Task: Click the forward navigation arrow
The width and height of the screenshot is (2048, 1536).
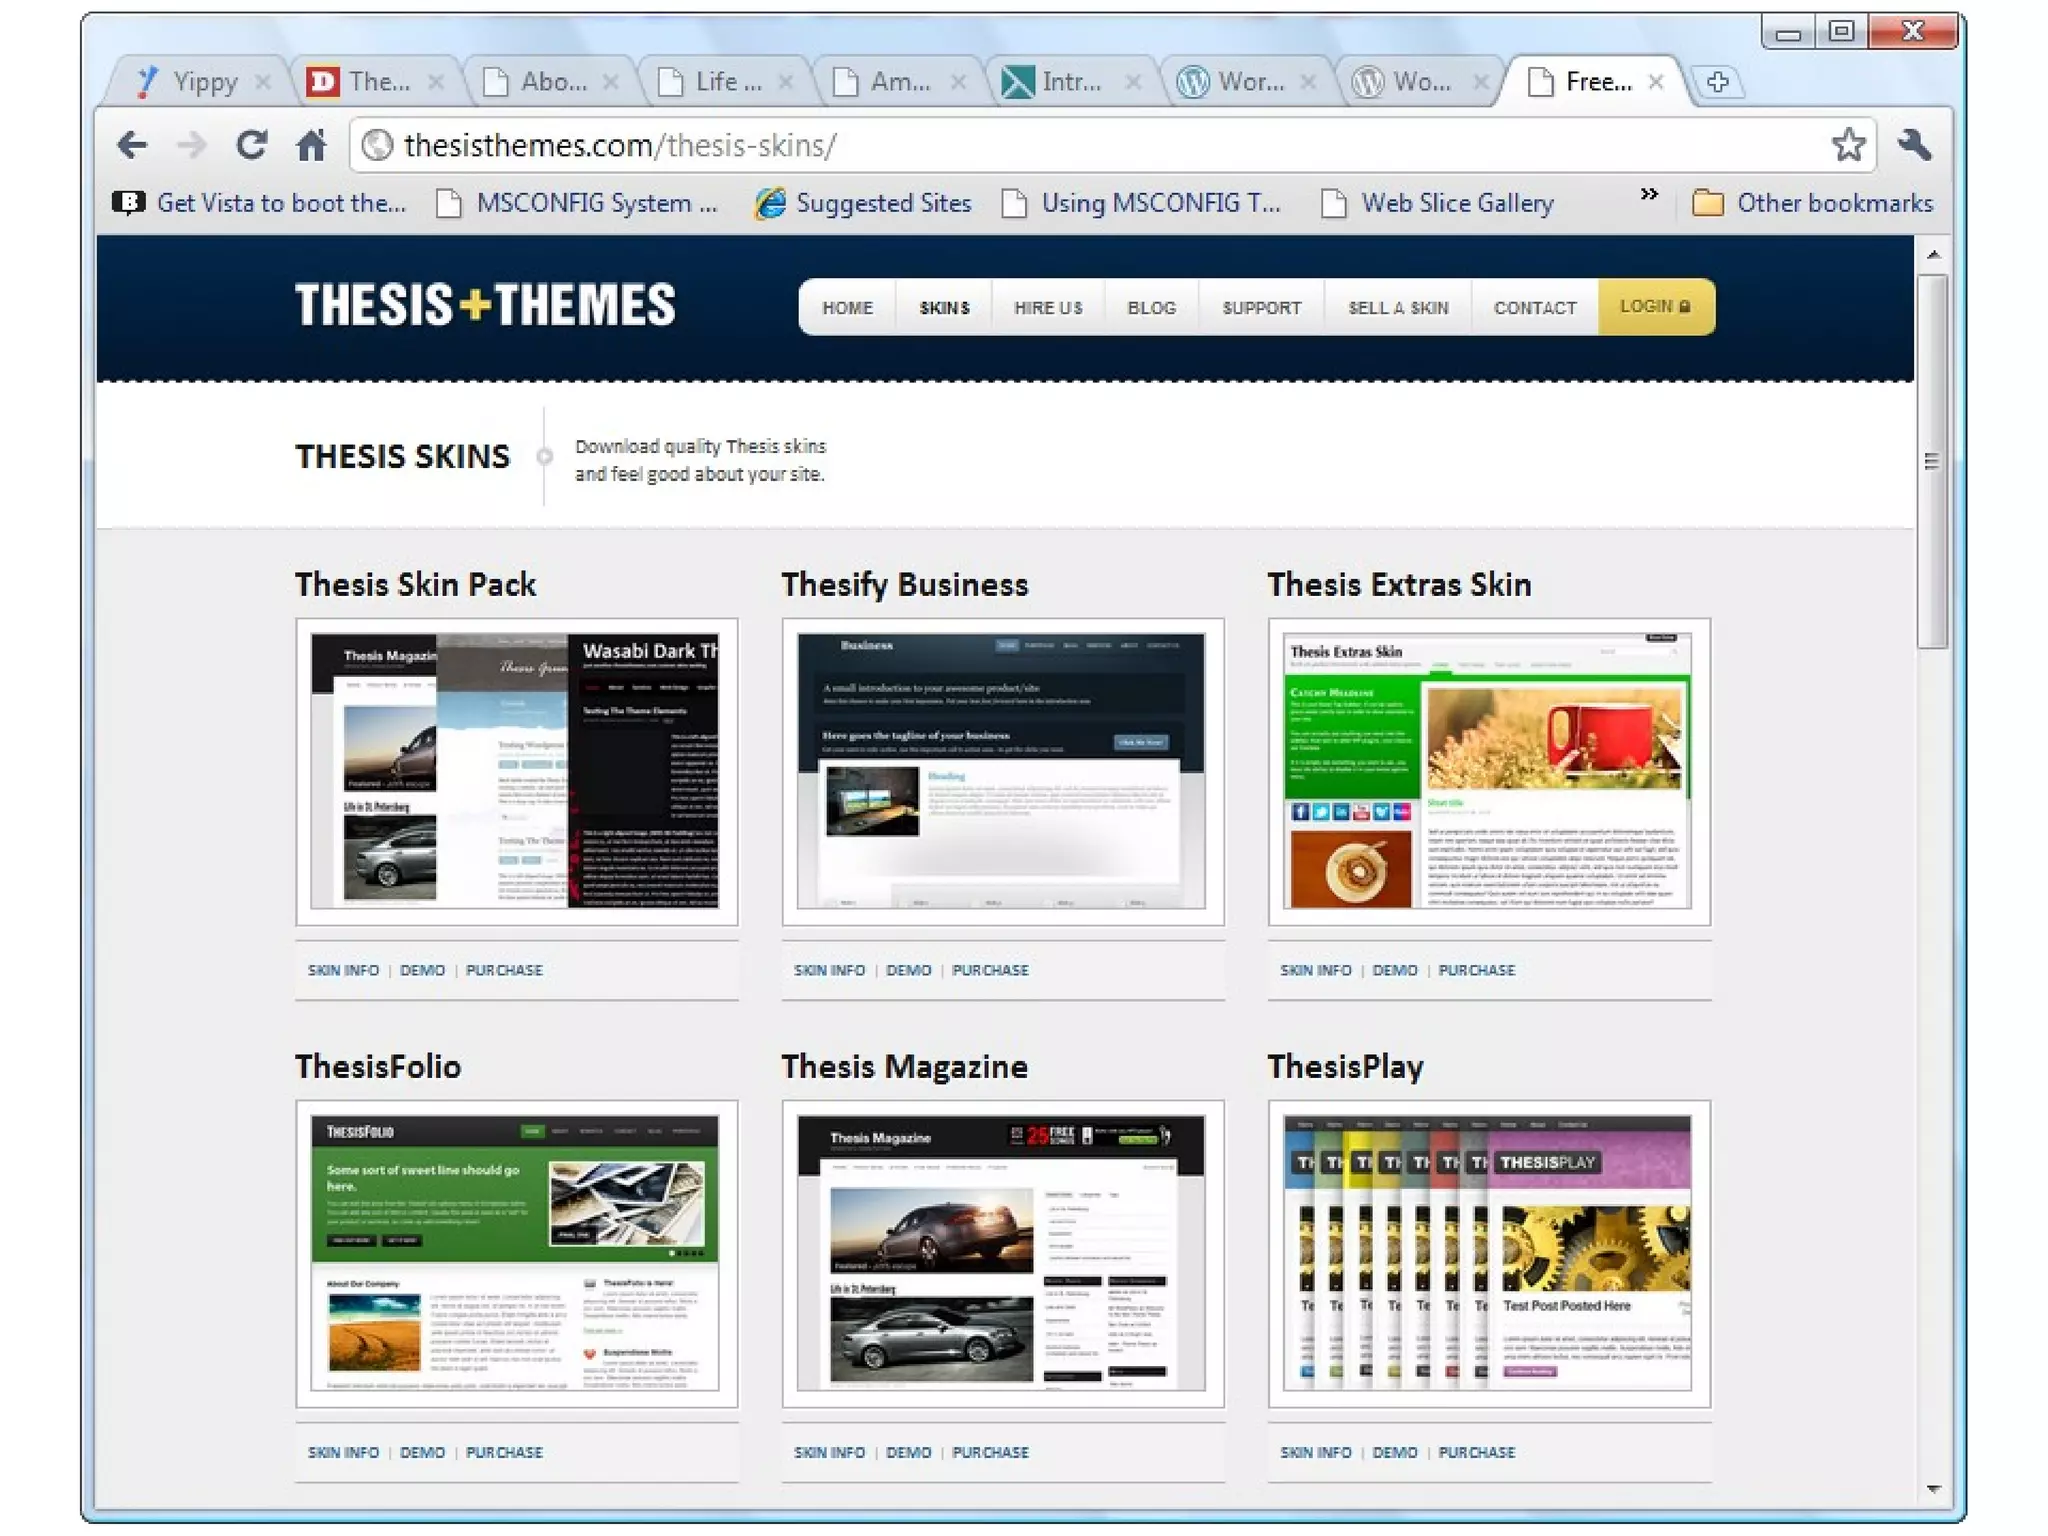Action: tap(191, 146)
